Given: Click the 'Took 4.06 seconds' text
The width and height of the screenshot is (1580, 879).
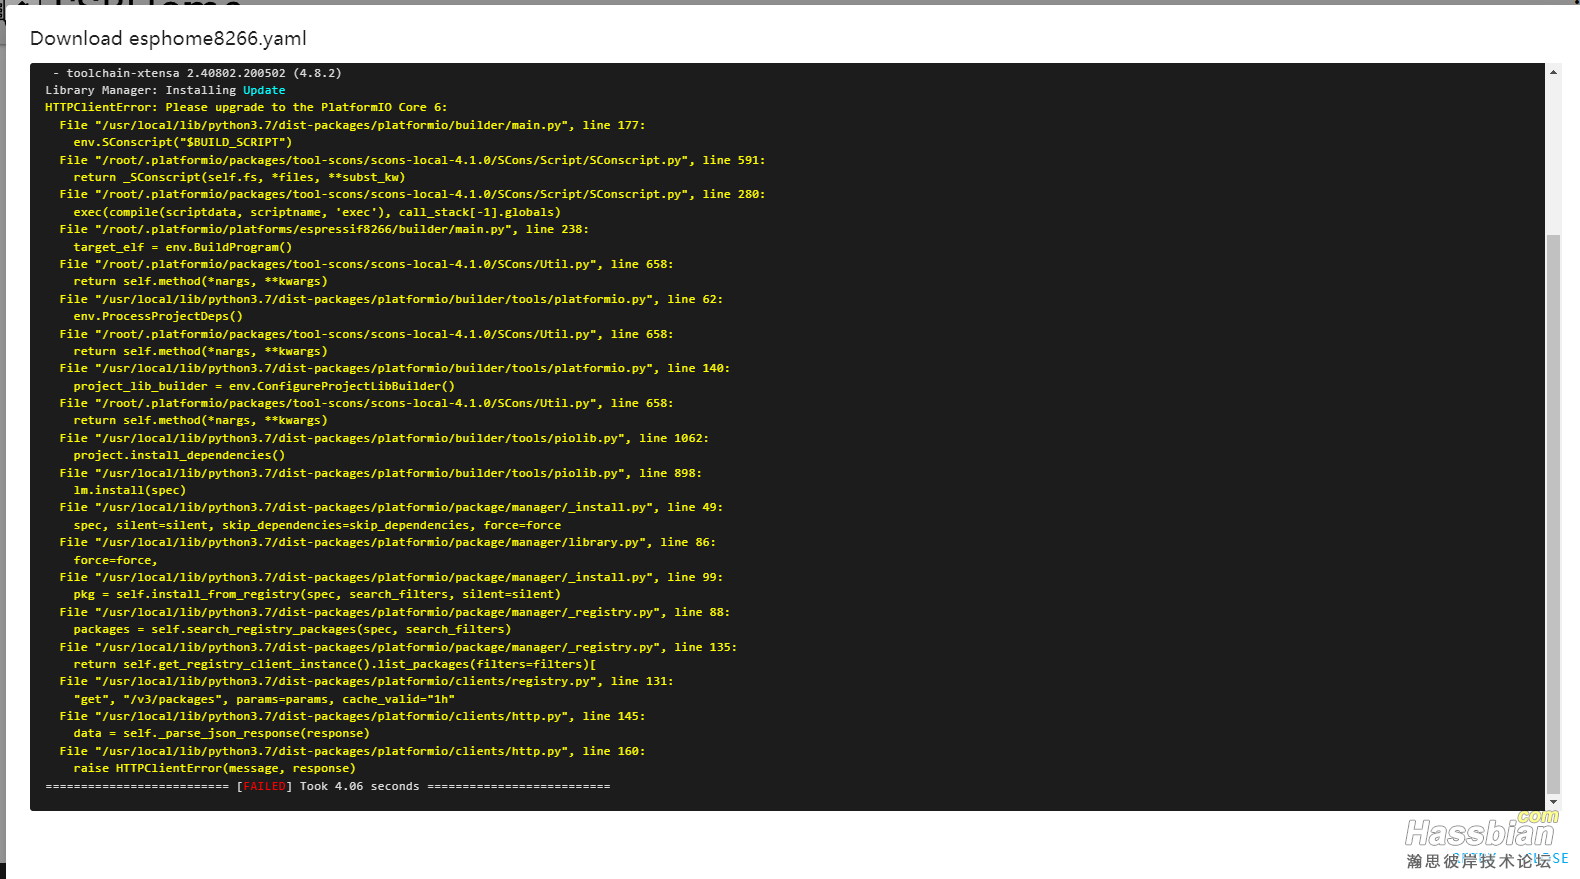Looking at the screenshot, I should (360, 786).
